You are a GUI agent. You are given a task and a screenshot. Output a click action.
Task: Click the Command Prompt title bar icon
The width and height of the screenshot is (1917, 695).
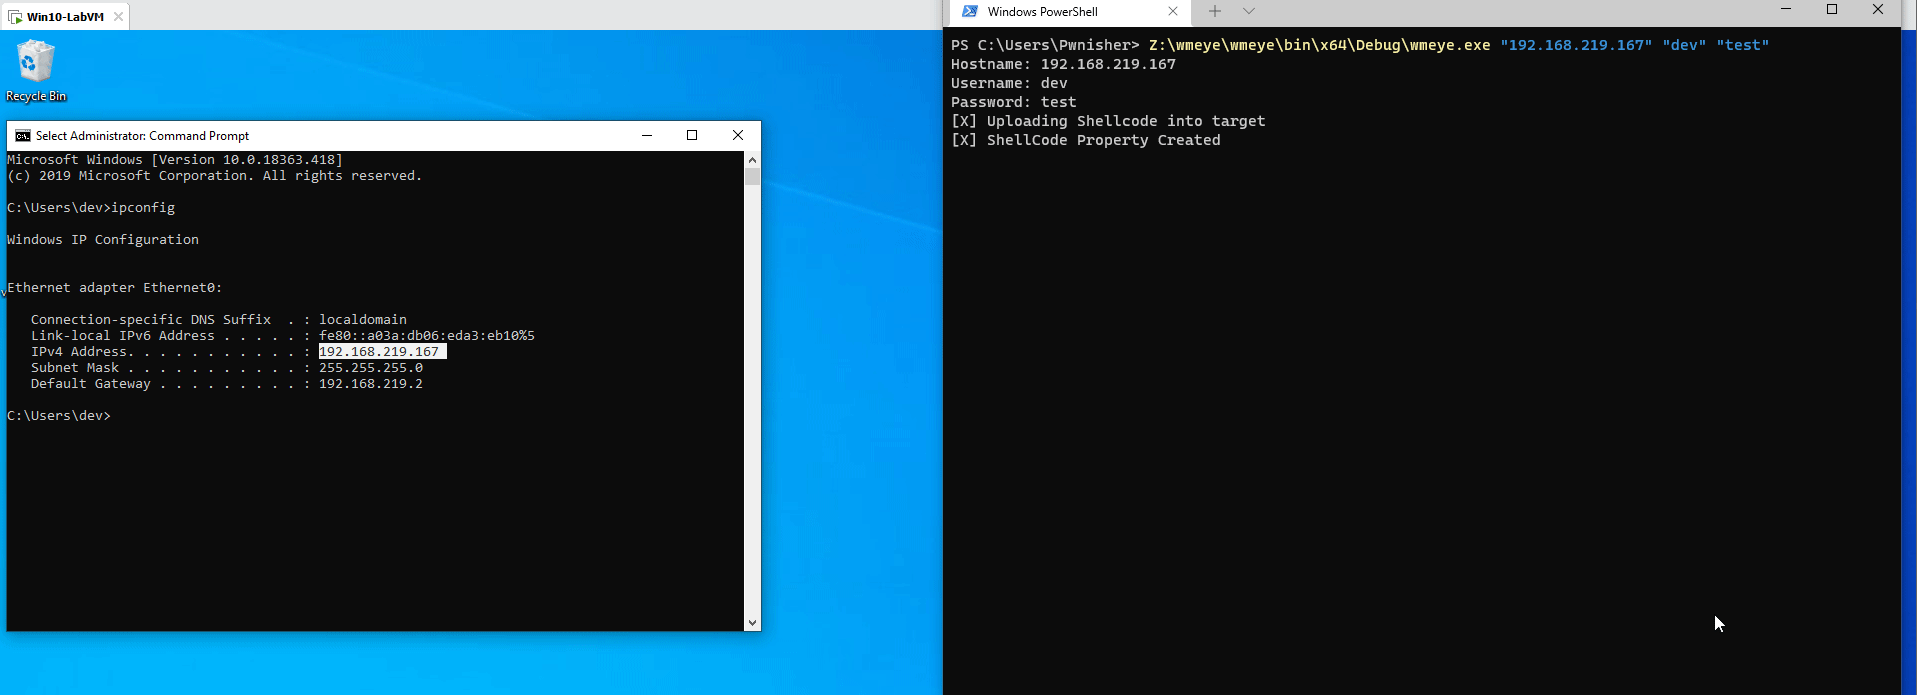click(22, 136)
